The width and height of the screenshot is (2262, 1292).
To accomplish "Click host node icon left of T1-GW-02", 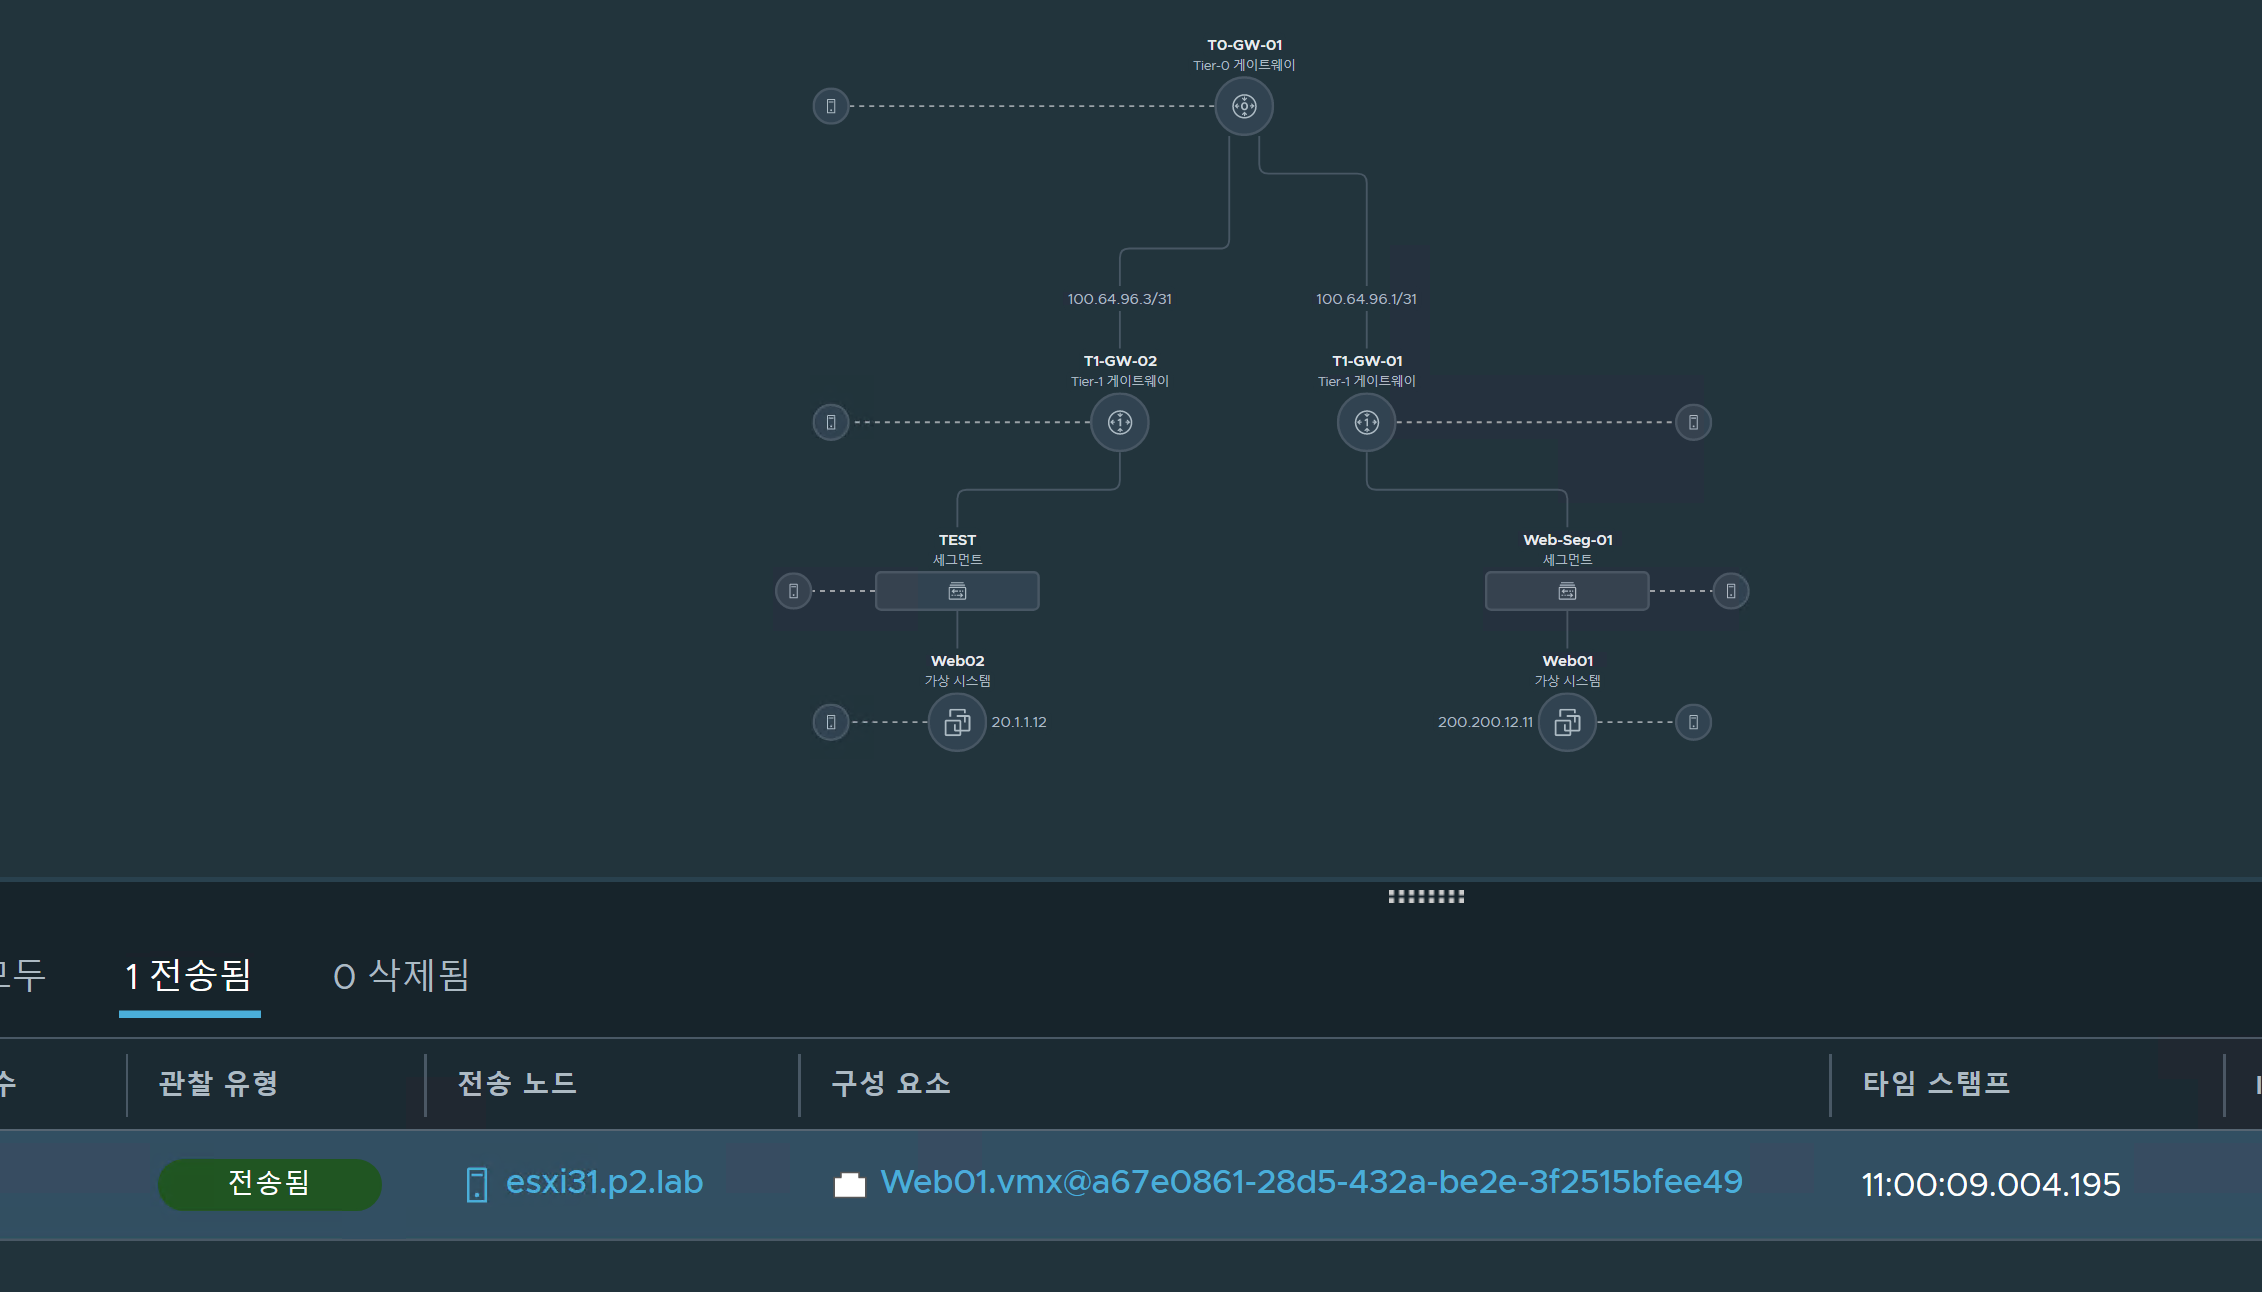I will [x=830, y=422].
